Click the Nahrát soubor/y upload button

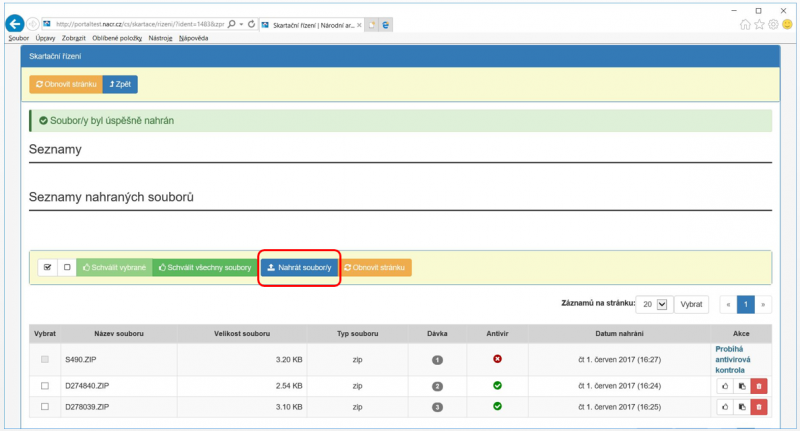tap(299, 268)
